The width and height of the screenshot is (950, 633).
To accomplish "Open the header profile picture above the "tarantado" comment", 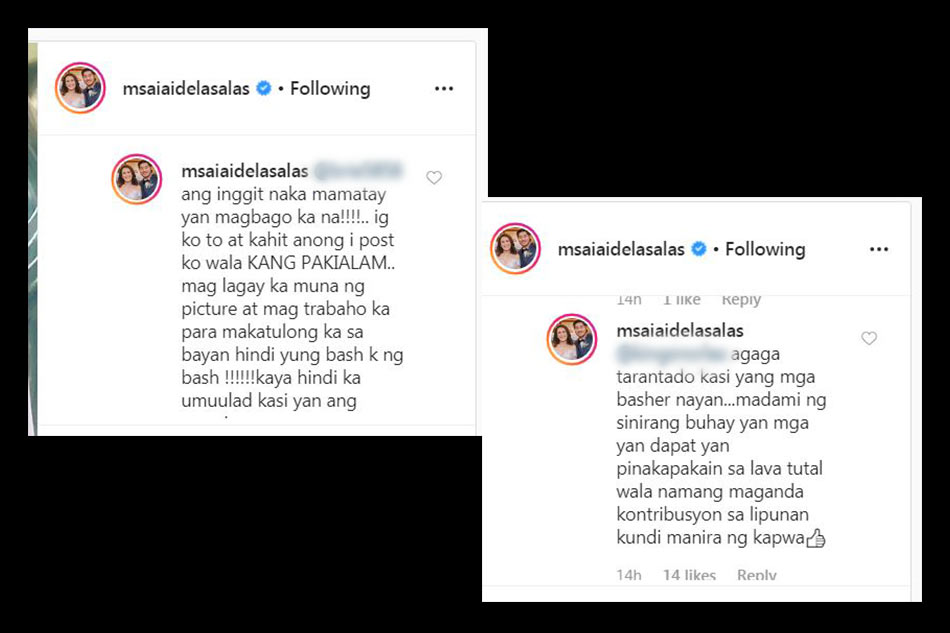I will [516, 248].
